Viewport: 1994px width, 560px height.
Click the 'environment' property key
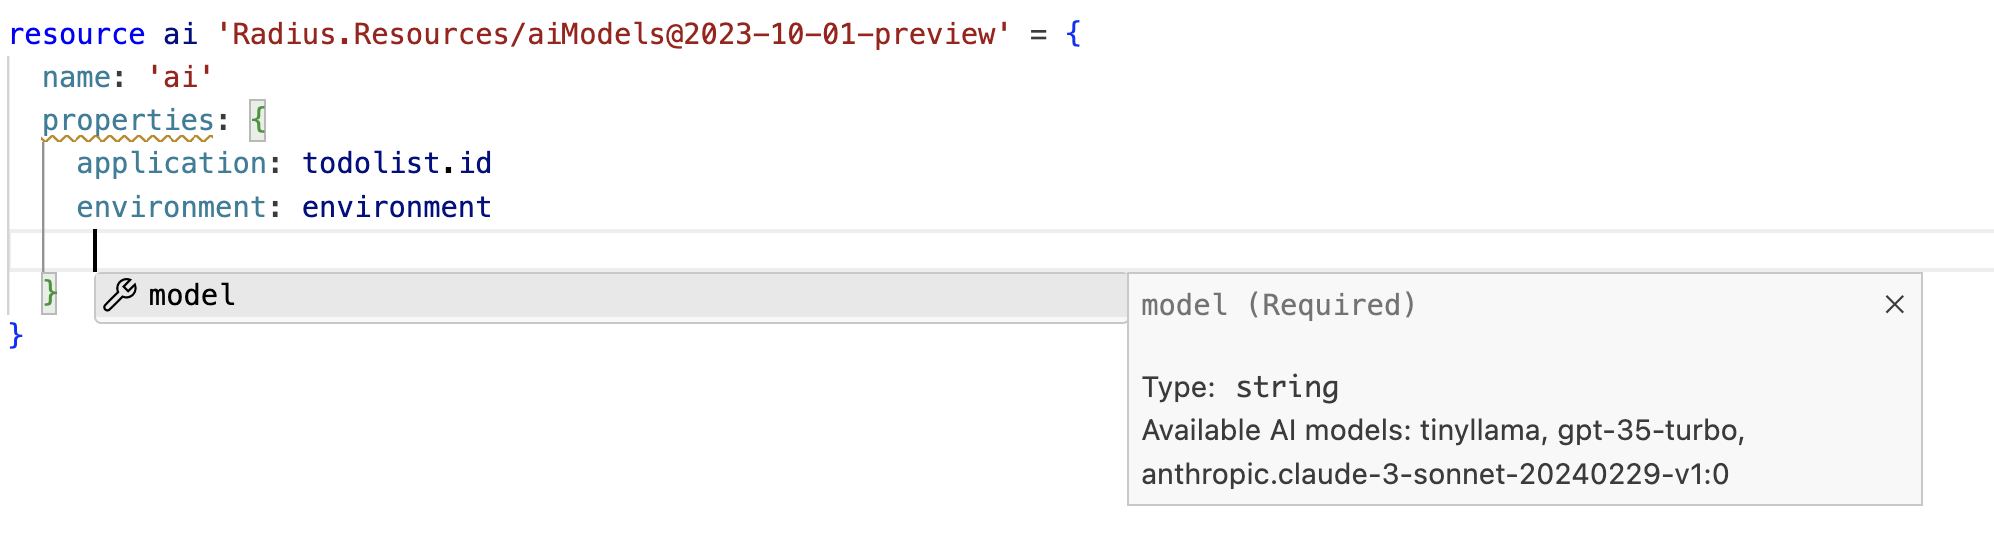172,207
